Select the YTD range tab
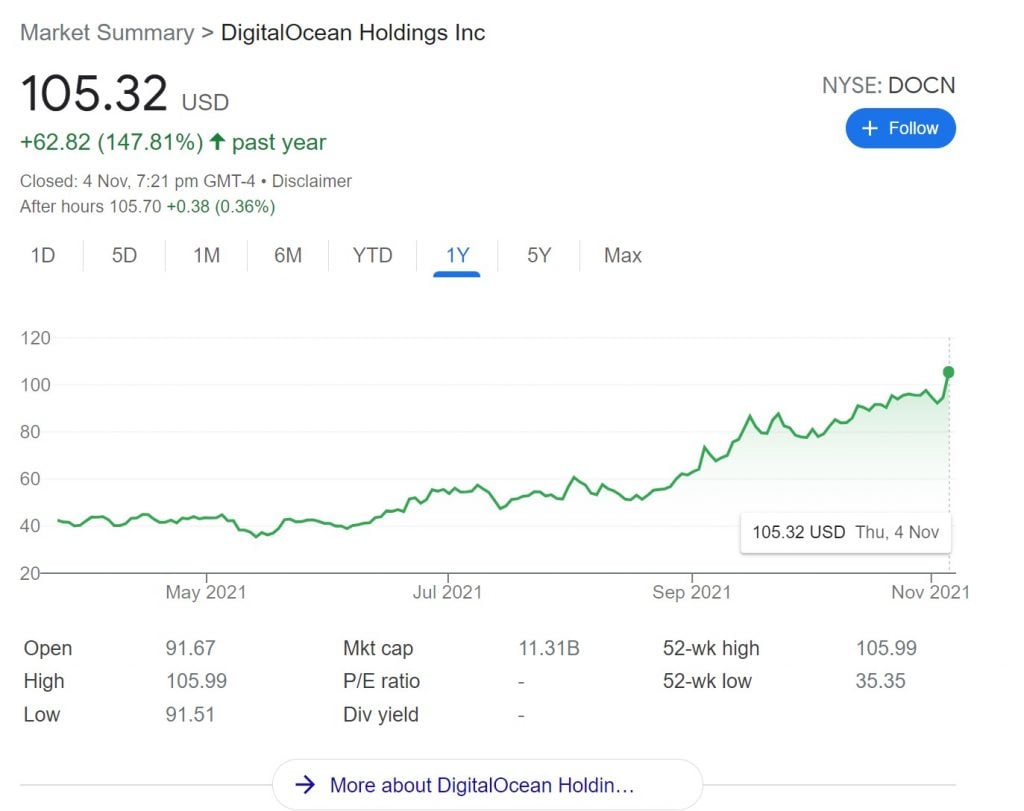Viewport: 1024px width, 811px height. pyautogui.click(x=372, y=255)
